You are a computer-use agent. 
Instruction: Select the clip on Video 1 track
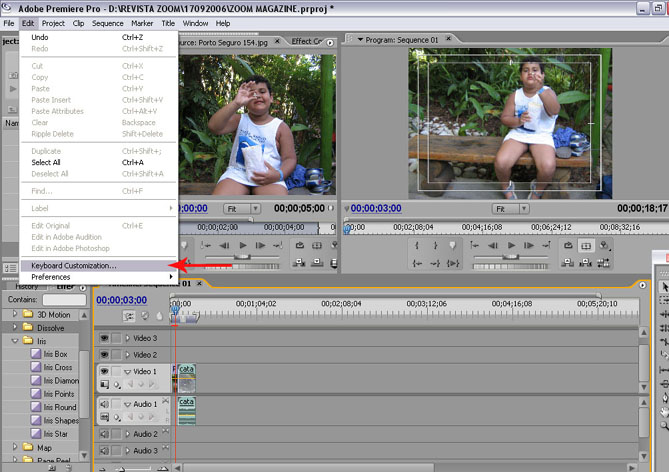tap(186, 377)
